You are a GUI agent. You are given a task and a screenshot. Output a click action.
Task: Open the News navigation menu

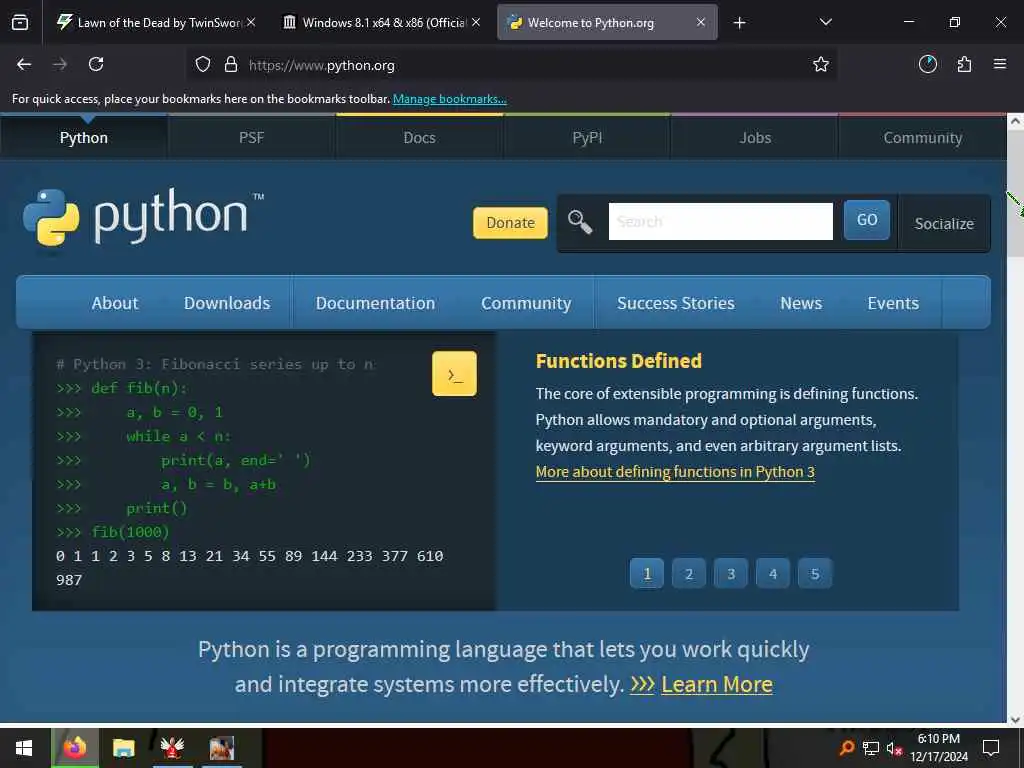pyautogui.click(x=801, y=303)
